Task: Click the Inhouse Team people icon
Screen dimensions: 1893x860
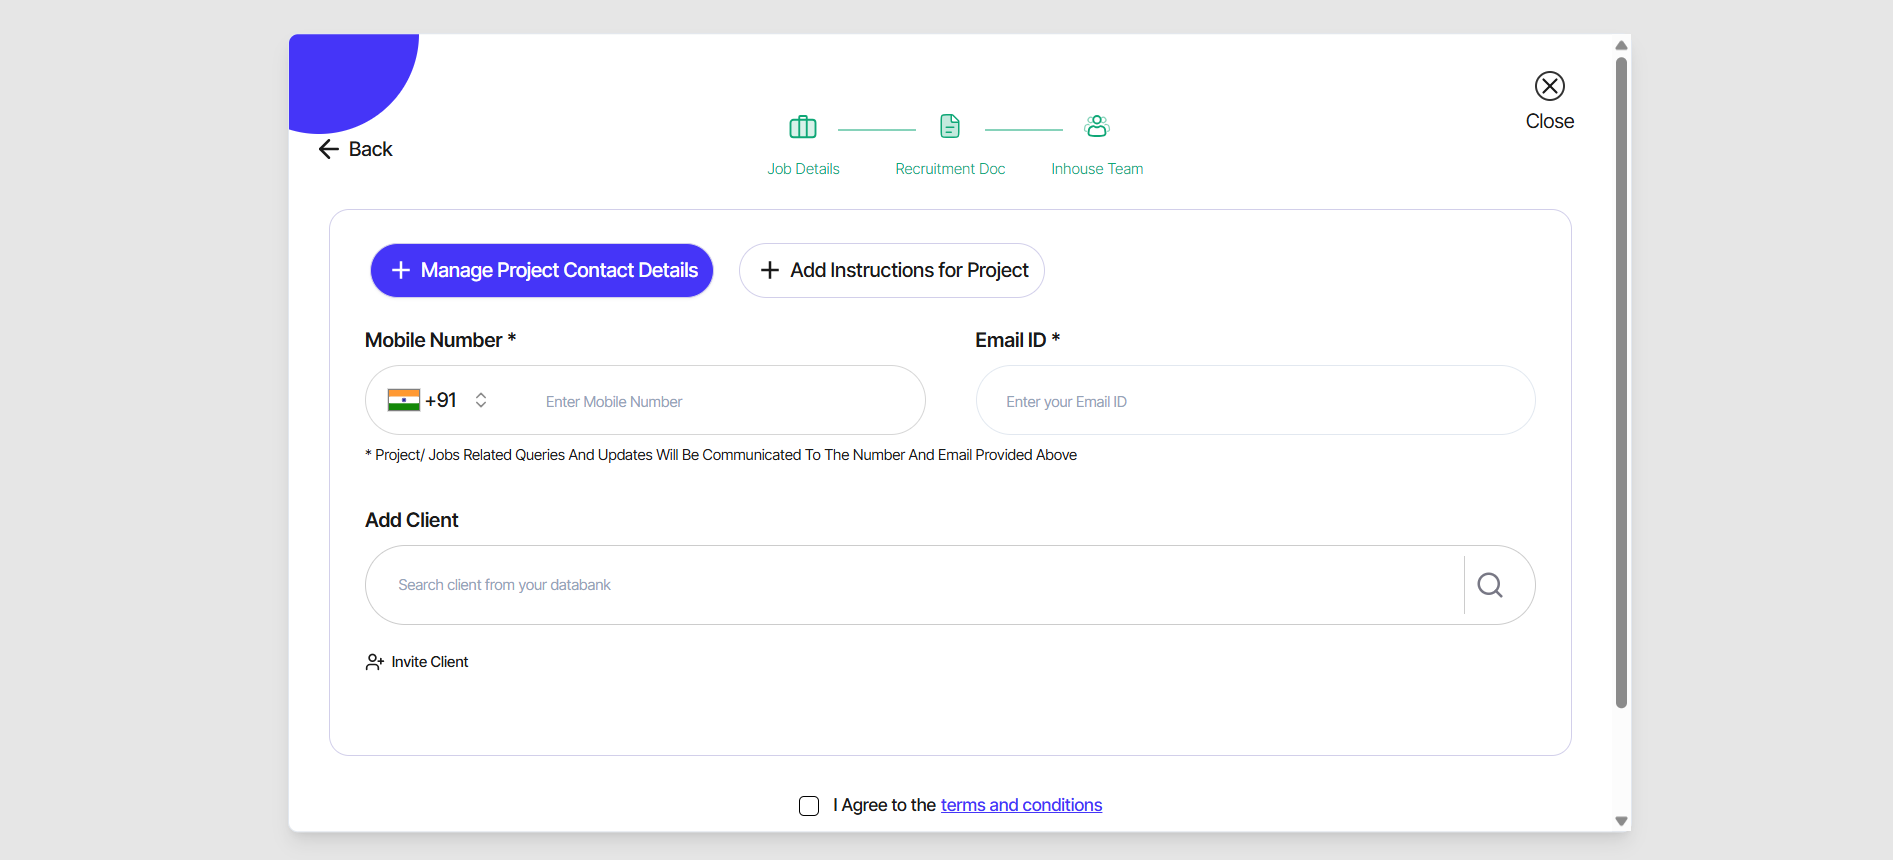Action: [1097, 126]
